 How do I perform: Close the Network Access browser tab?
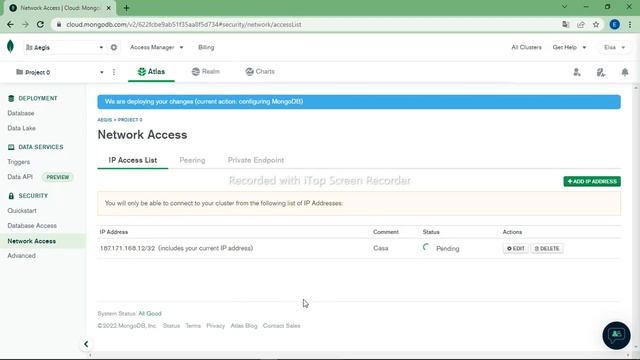click(x=109, y=8)
